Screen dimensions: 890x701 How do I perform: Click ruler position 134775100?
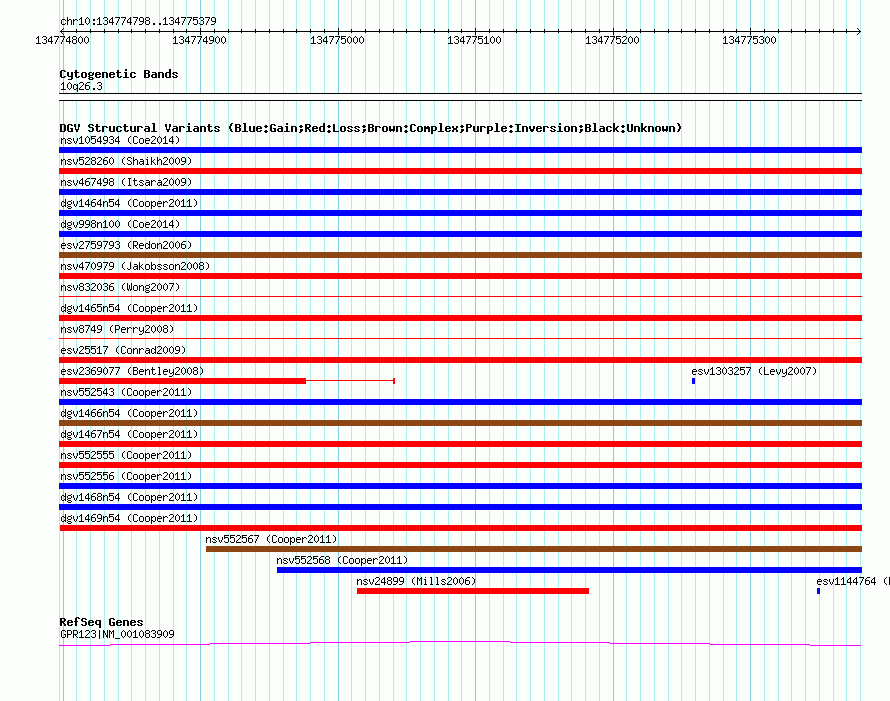coord(475,40)
